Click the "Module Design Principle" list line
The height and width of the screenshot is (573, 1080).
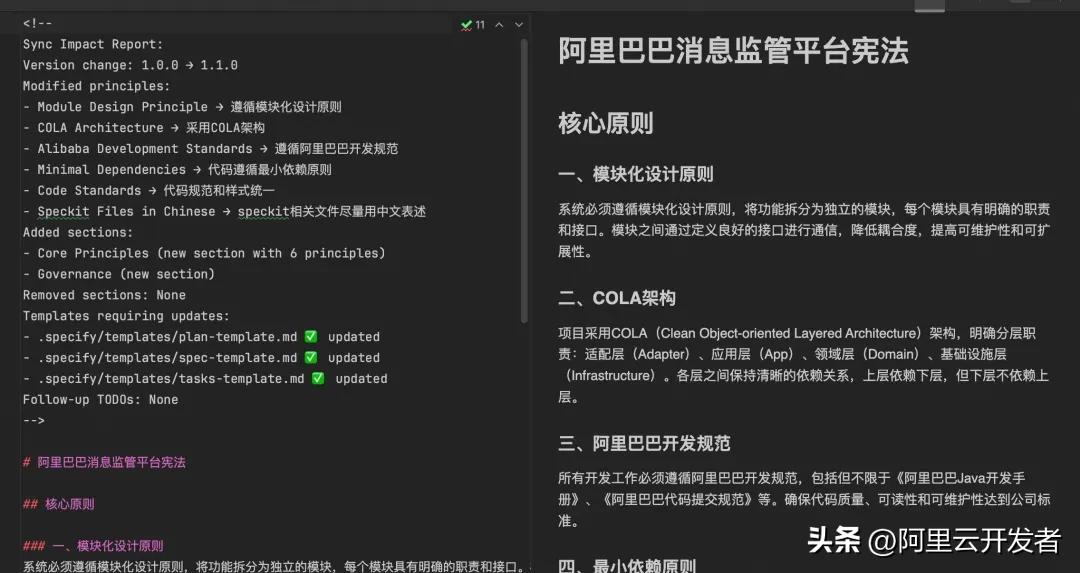(183, 107)
